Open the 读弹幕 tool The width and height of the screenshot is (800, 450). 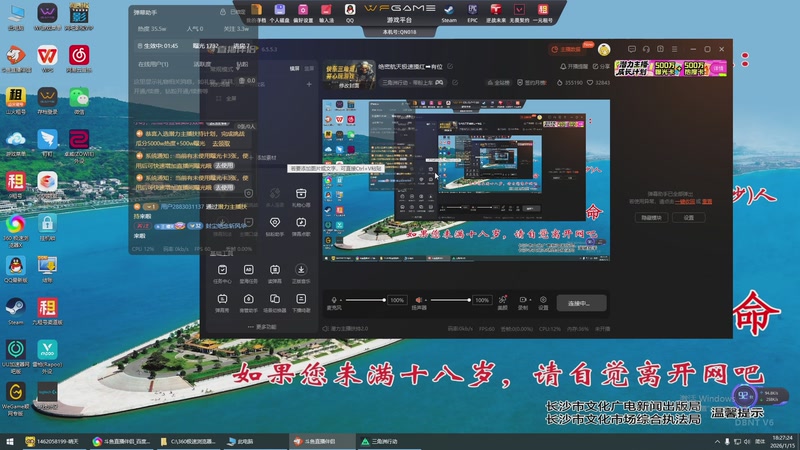click(x=274, y=273)
